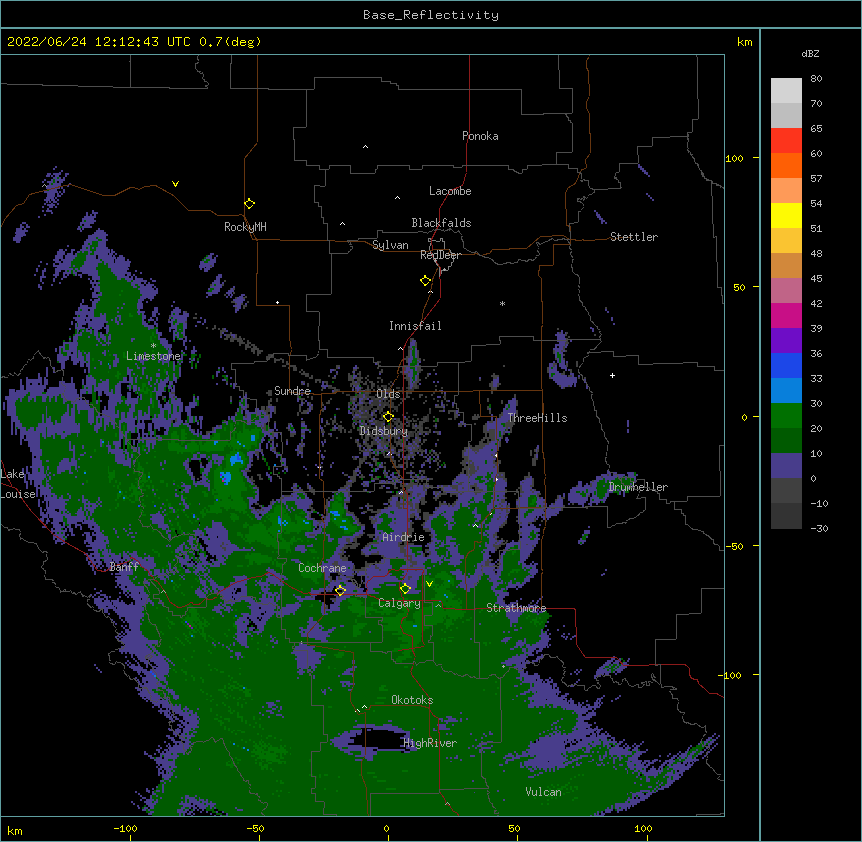Click yellow V marker northeast of Calgary
Viewport: 862px width, 842px height.
pyautogui.click(x=429, y=584)
